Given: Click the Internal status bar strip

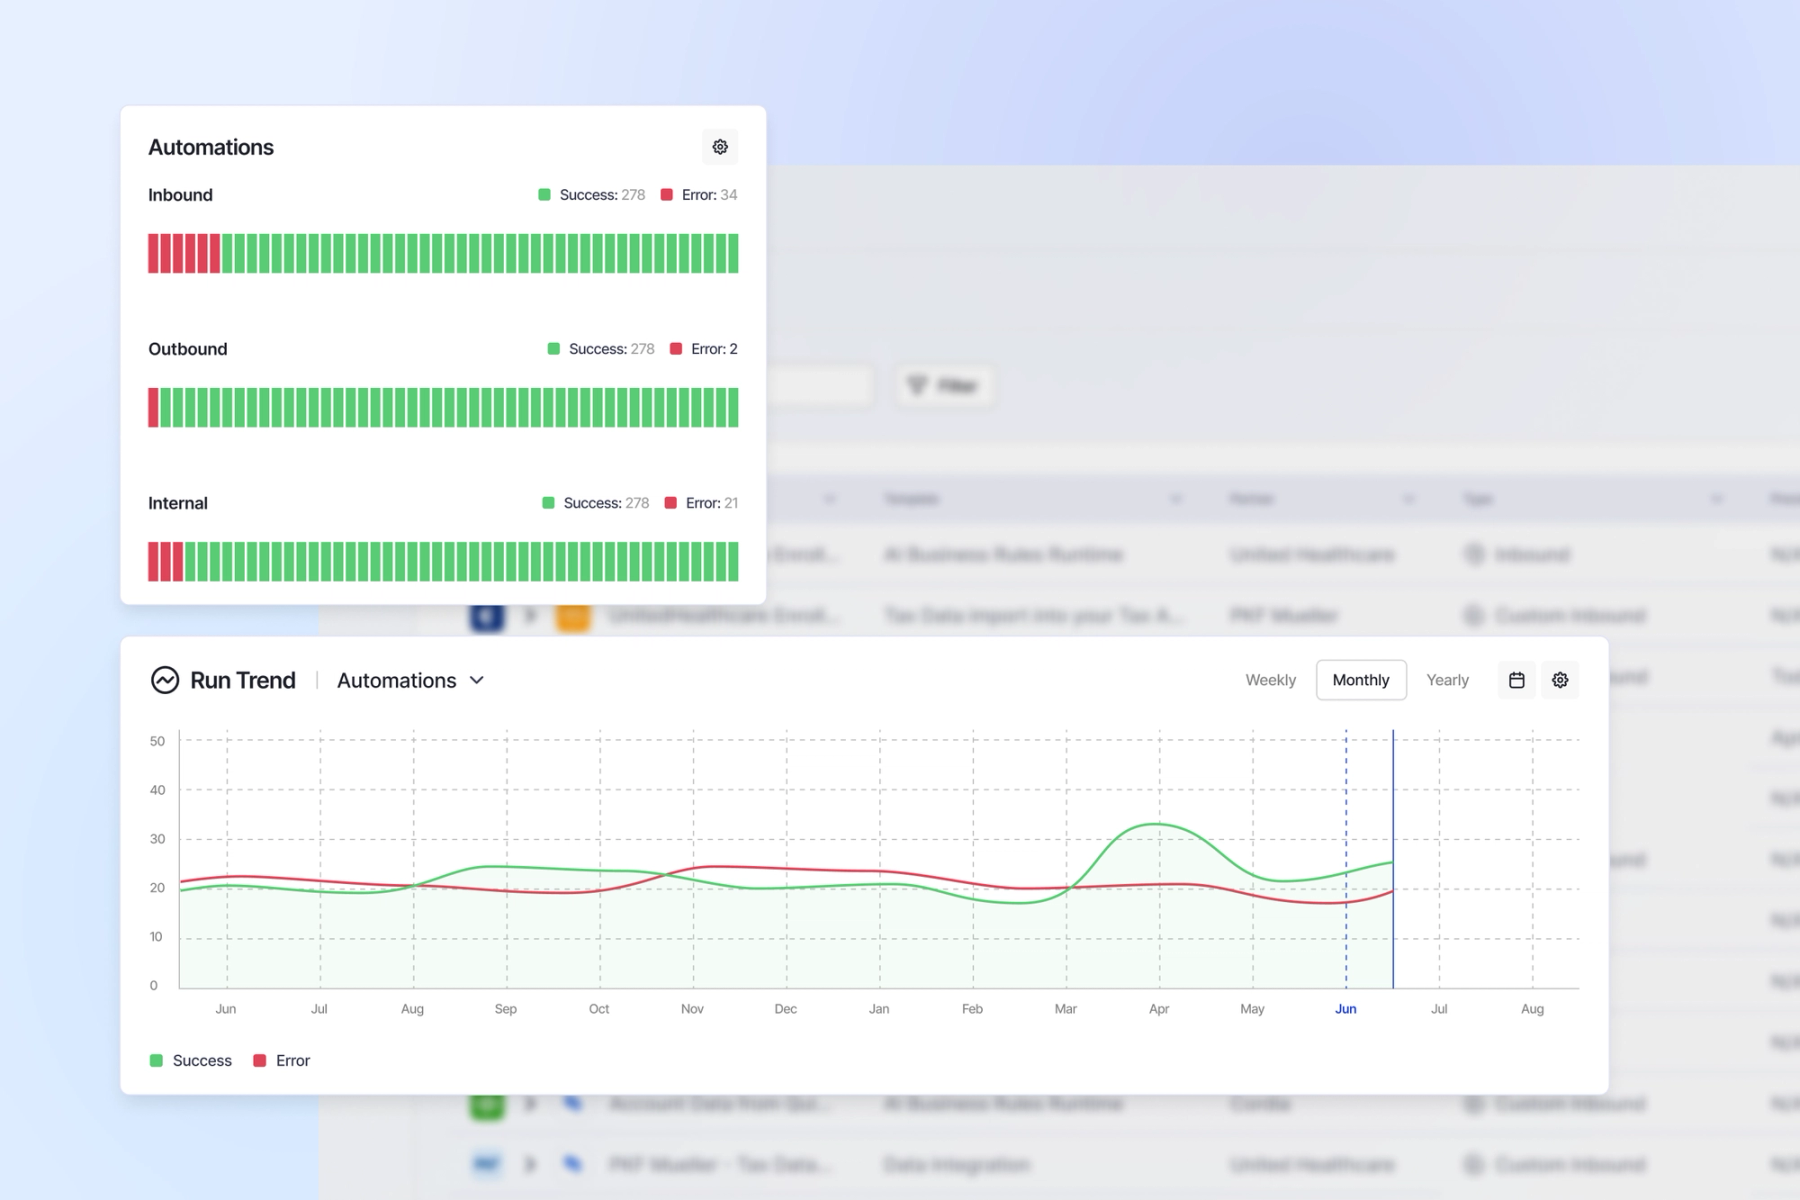Looking at the screenshot, I should tap(443, 561).
